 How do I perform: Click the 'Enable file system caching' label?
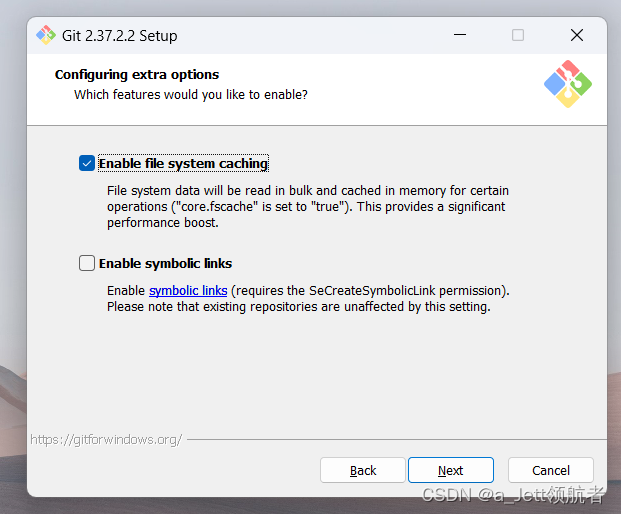click(183, 164)
